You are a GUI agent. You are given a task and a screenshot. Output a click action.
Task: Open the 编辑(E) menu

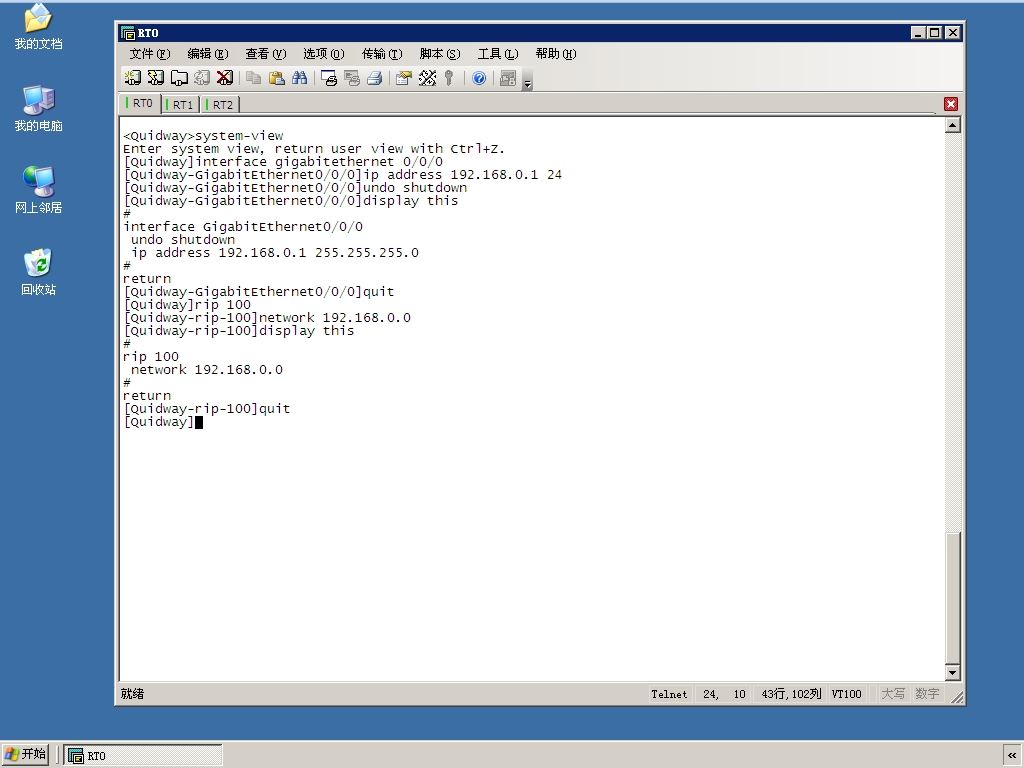(208, 54)
